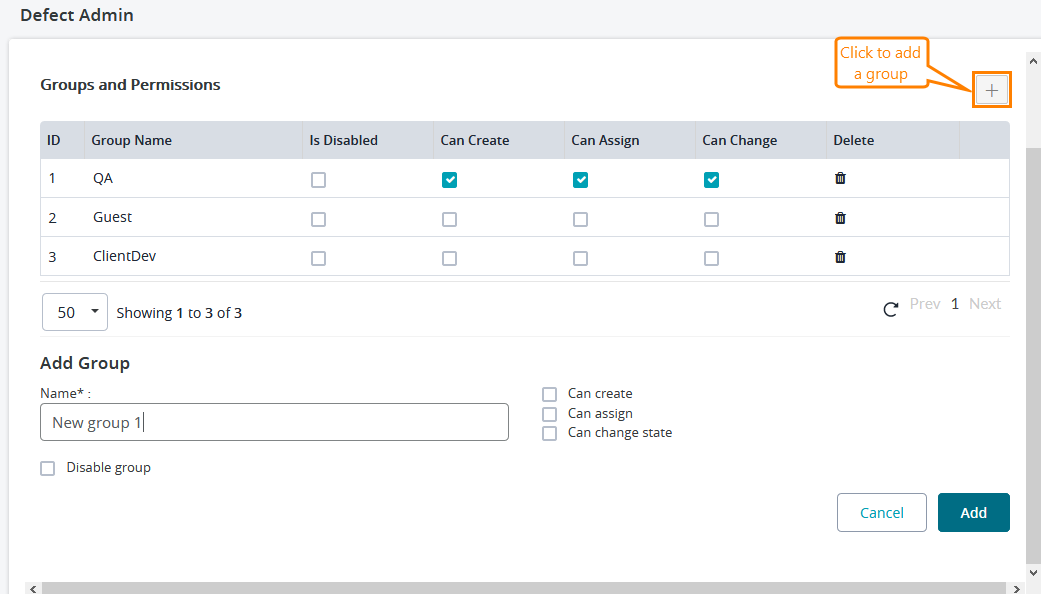Sort by Group Name column header
This screenshot has width=1041, height=594.
[x=131, y=140]
